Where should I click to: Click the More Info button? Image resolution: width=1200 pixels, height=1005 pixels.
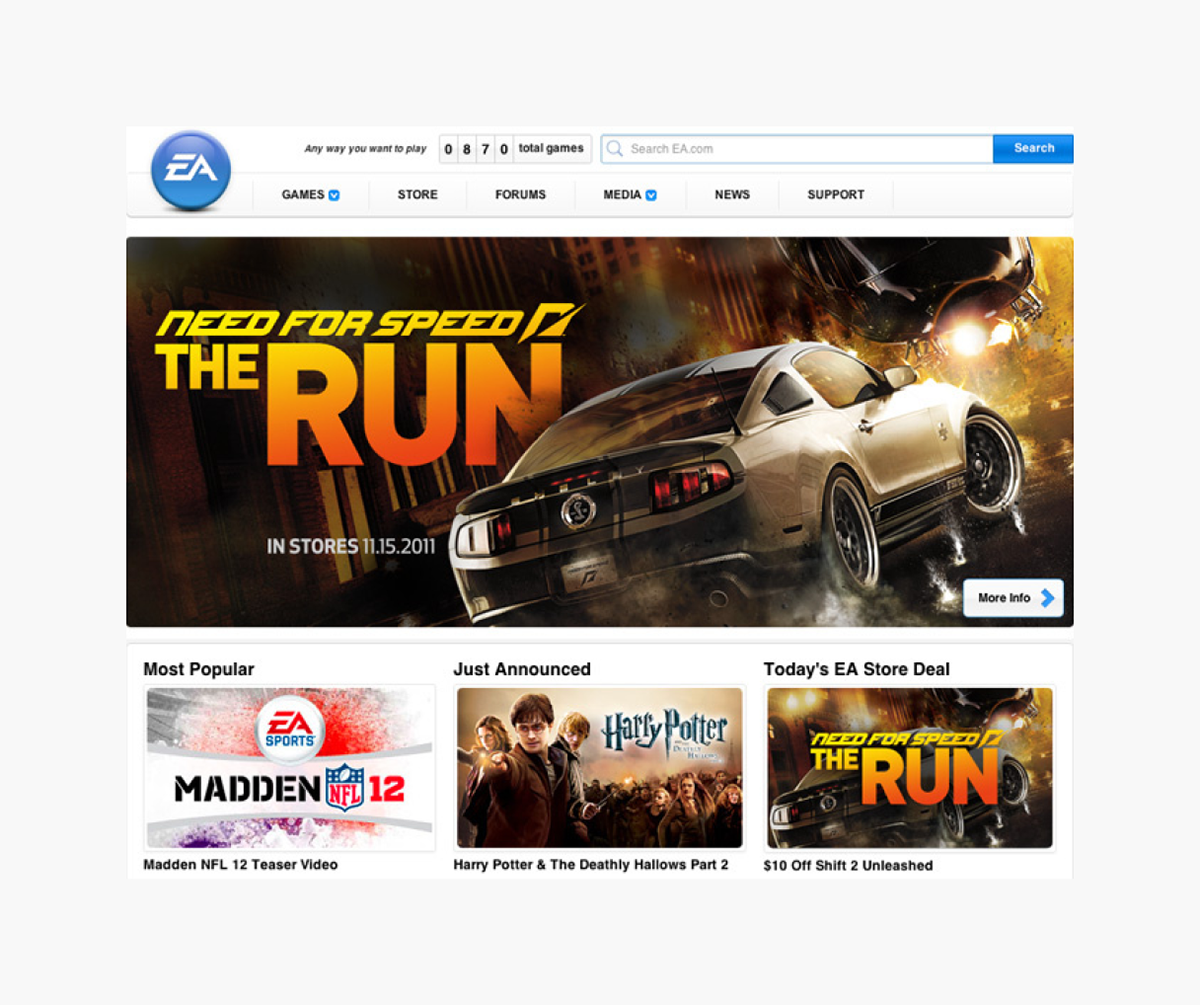tap(1013, 598)
